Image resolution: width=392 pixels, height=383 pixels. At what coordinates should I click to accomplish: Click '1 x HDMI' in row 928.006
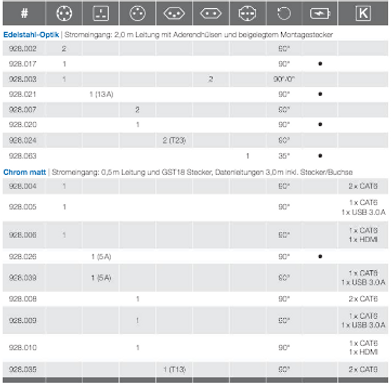point(363,239)
